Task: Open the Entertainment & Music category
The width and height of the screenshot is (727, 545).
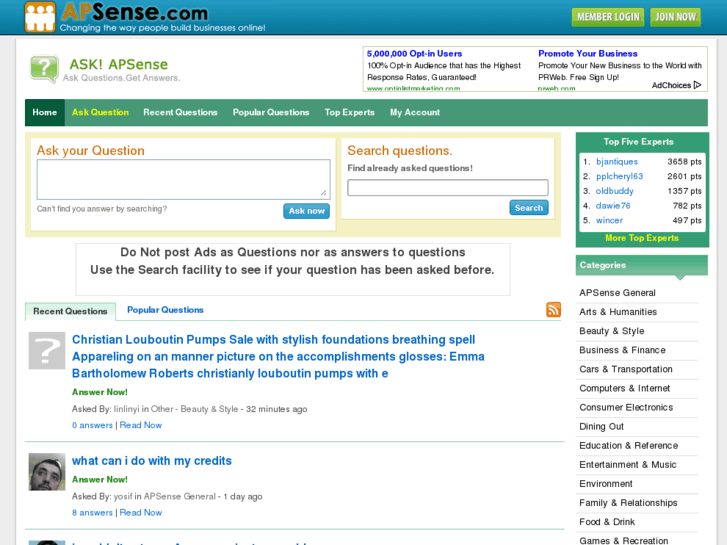Action: (627, 464)
